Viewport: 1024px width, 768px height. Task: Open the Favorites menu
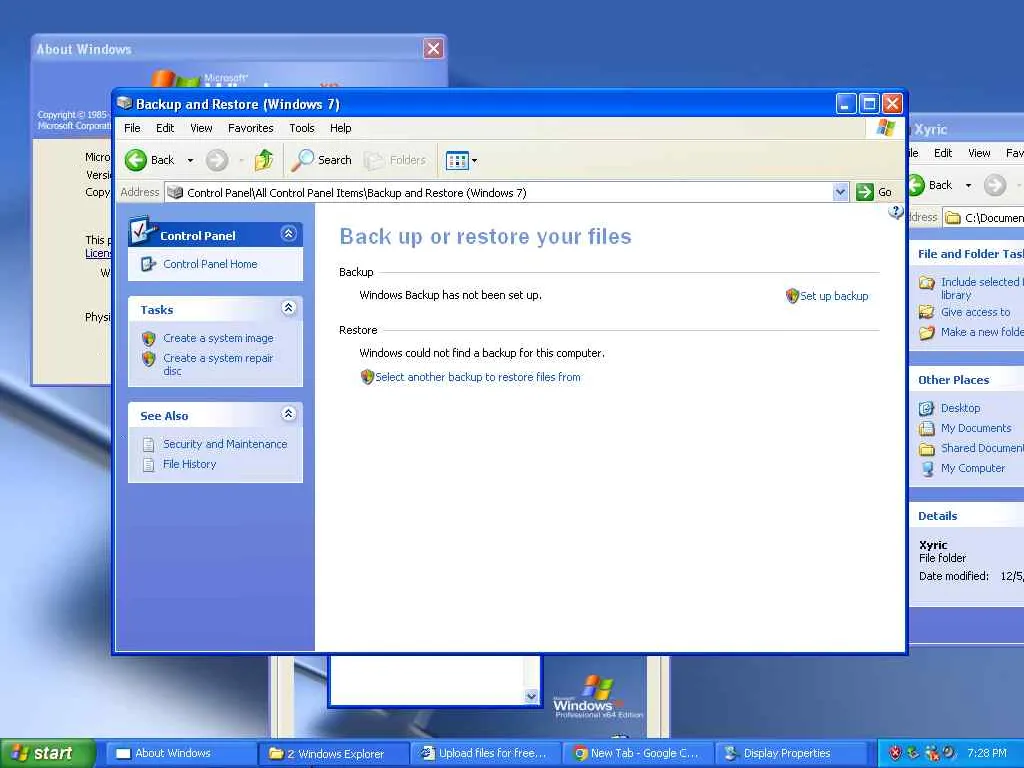251,128
